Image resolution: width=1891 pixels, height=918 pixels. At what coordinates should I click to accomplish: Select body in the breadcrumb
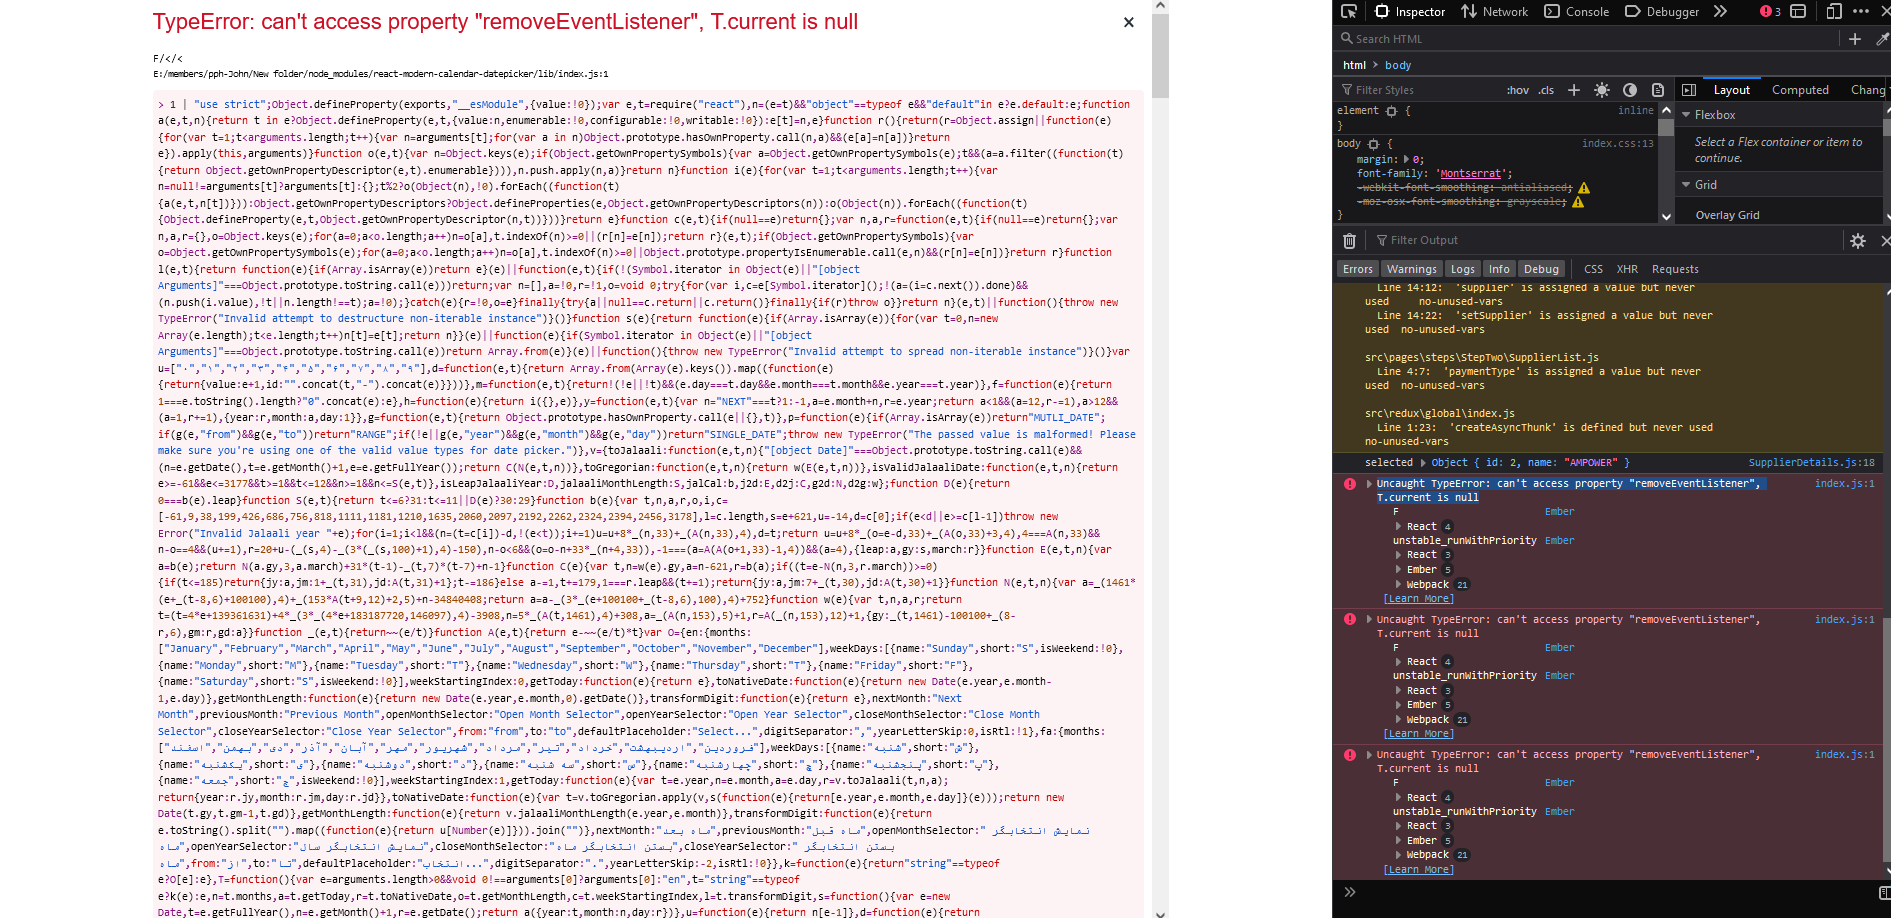click(1398, 65)
